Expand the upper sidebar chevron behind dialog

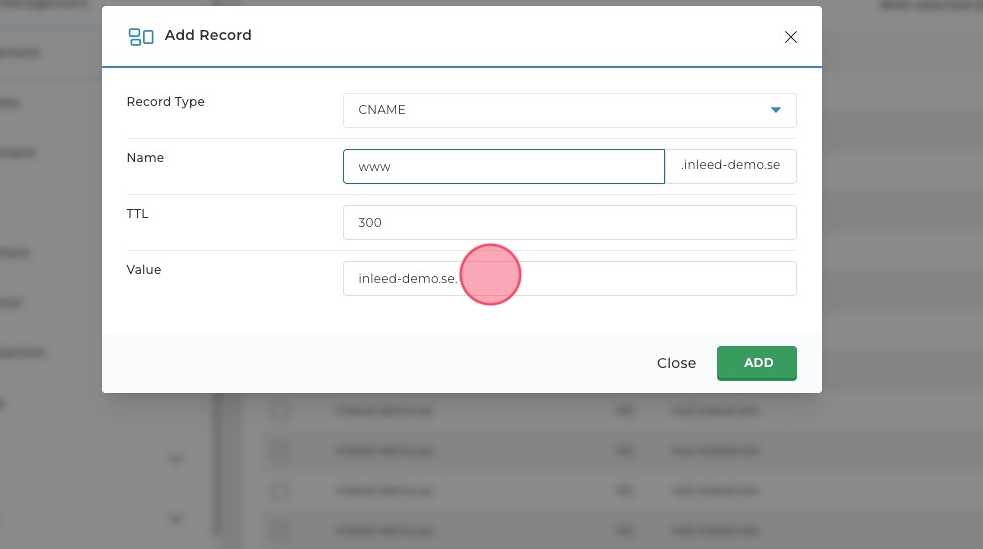coord(175,460)
